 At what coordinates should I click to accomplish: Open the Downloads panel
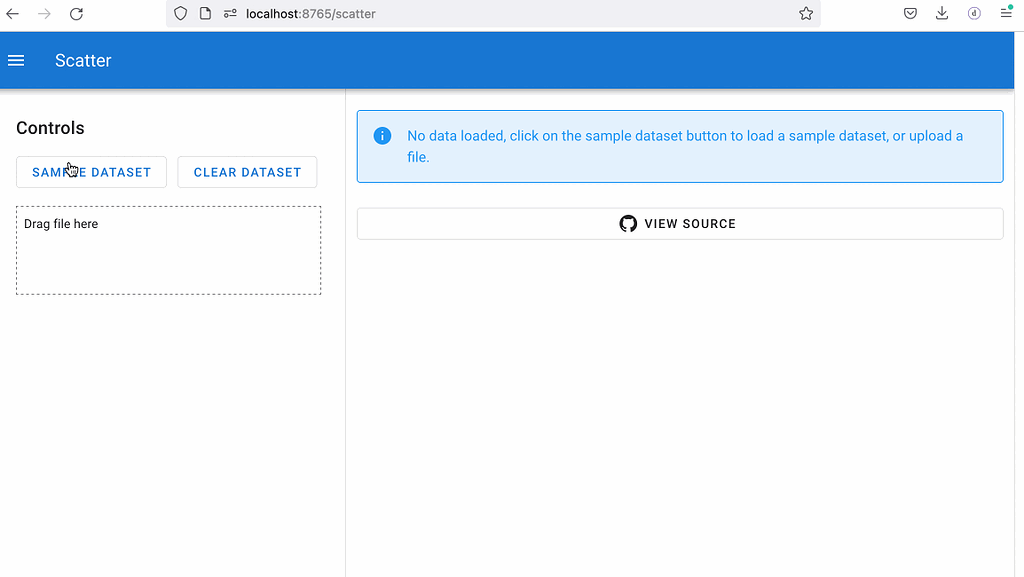941,13
